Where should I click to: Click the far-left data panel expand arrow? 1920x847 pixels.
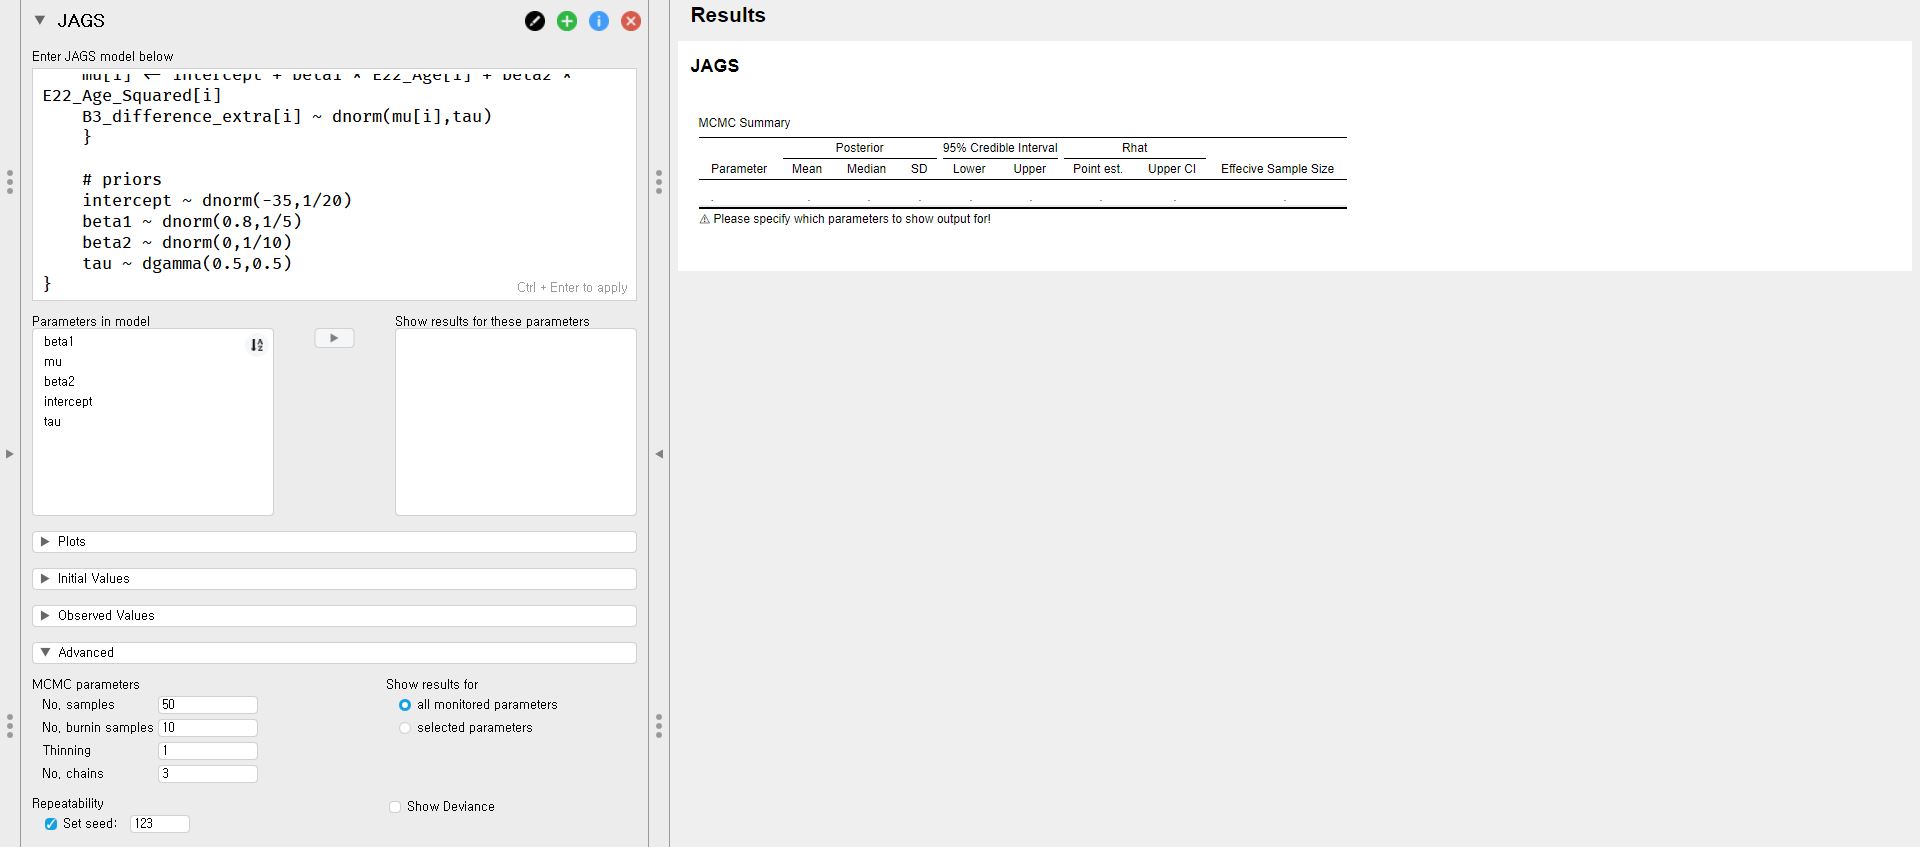pyautogui.click(x=10, y=454)
